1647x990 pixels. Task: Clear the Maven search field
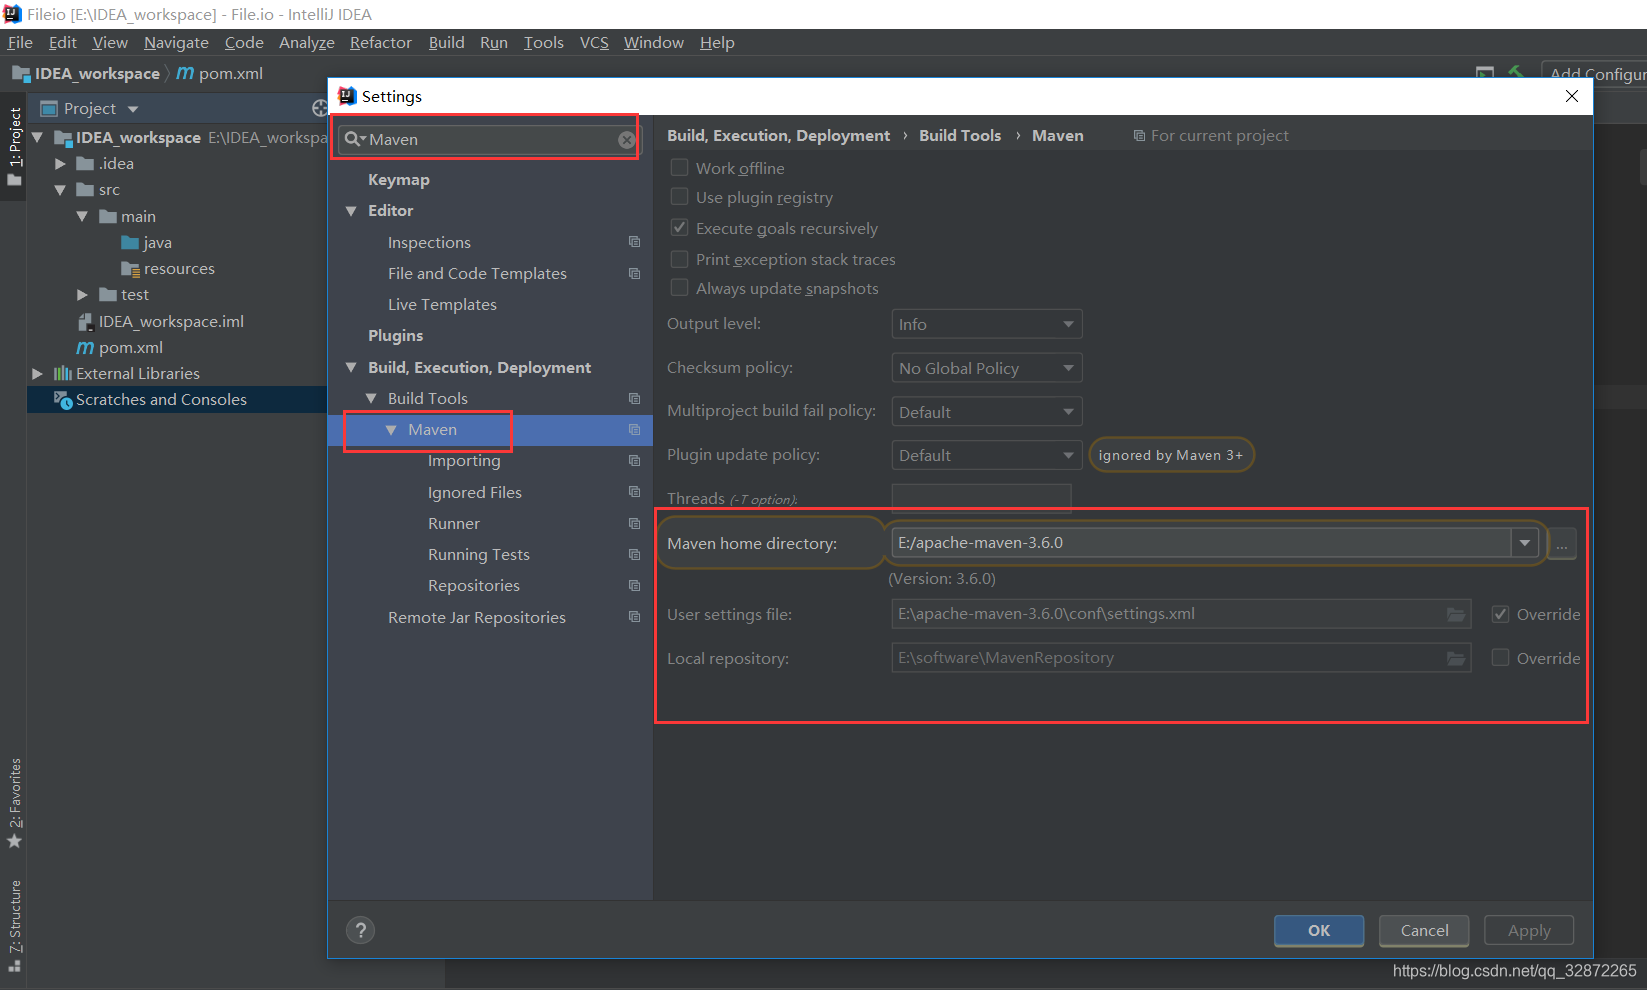(x=627, y=140)
